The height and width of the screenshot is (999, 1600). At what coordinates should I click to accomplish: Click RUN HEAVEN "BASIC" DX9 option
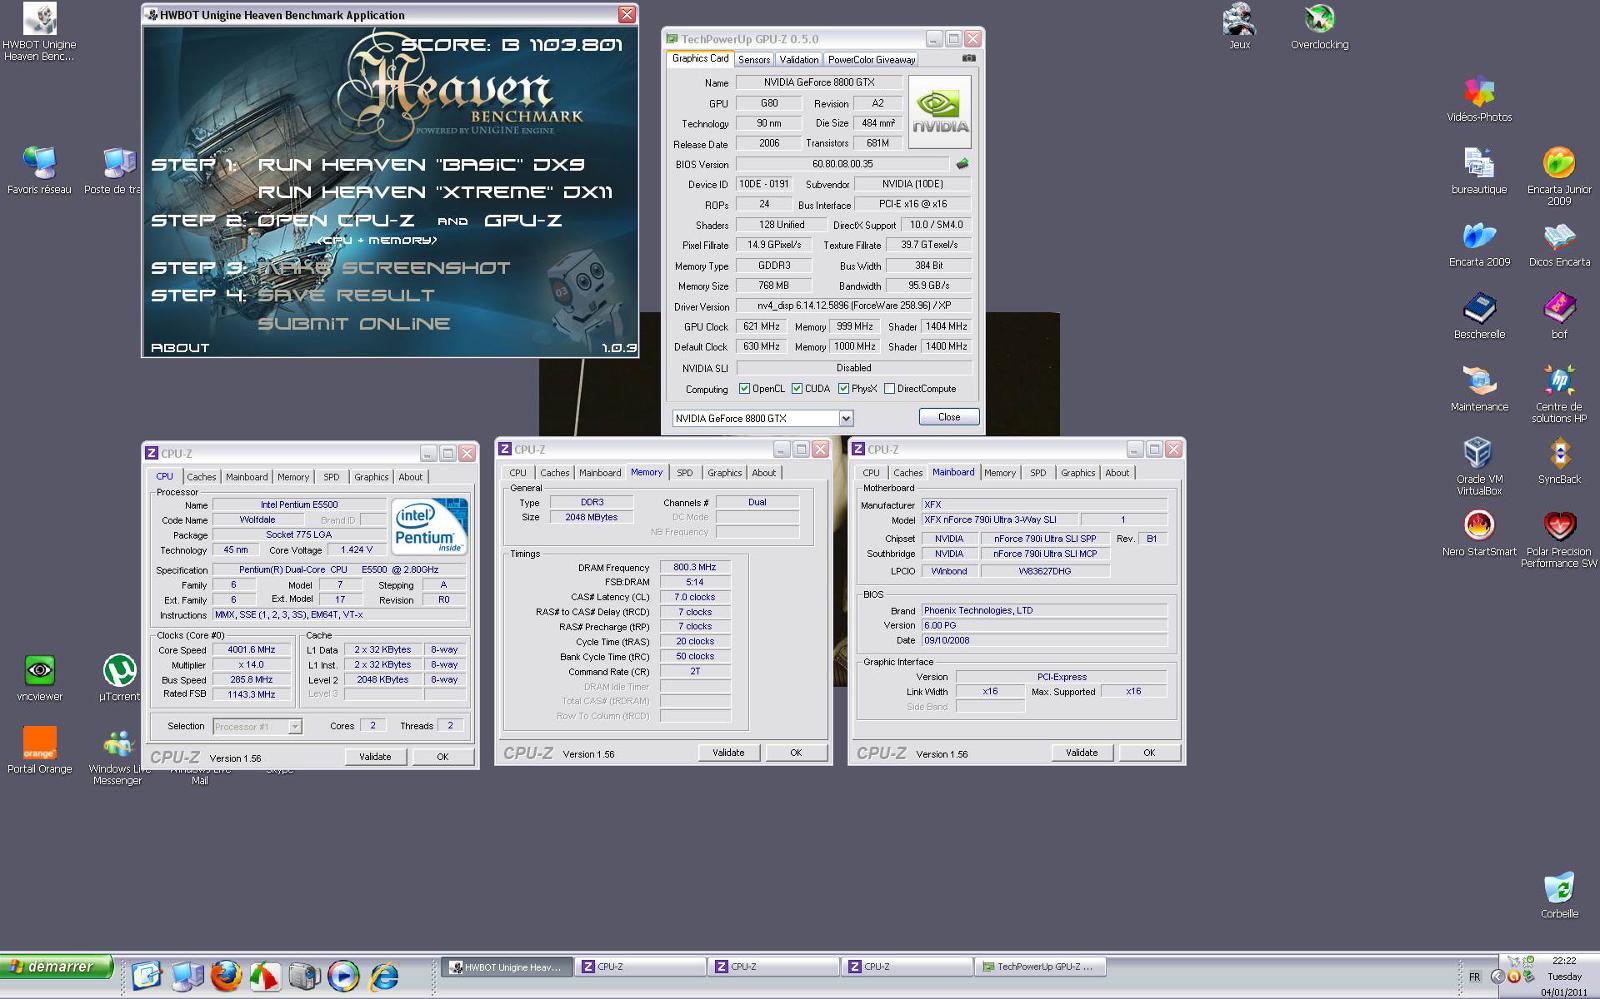pyautogui.click(x=421, y=165)
